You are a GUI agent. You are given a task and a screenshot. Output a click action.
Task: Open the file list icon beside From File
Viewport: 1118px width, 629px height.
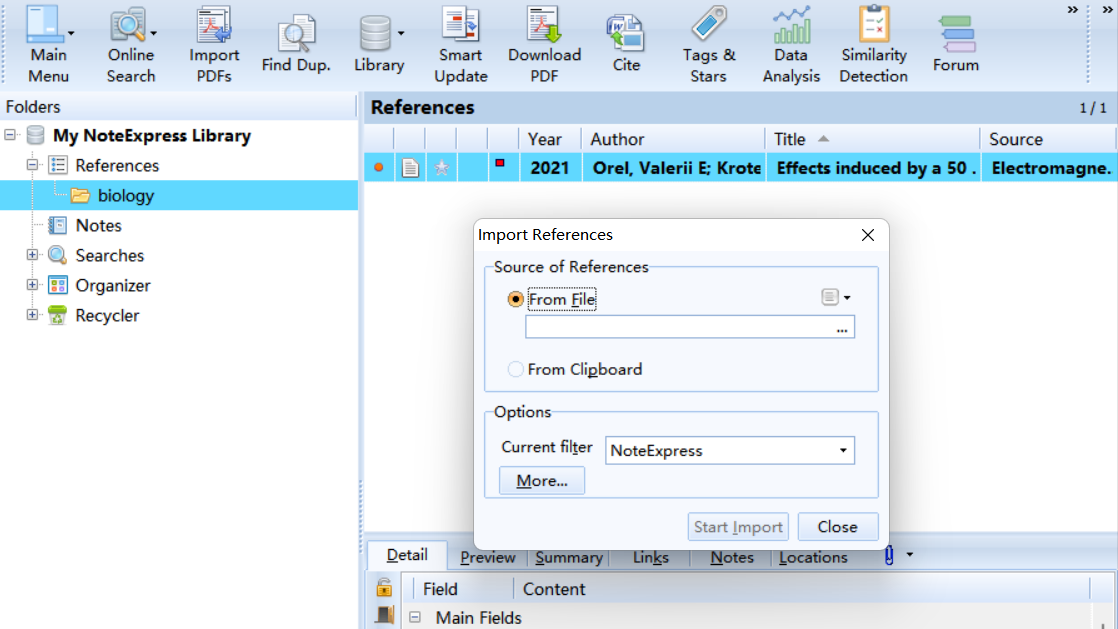click(829, 297)
